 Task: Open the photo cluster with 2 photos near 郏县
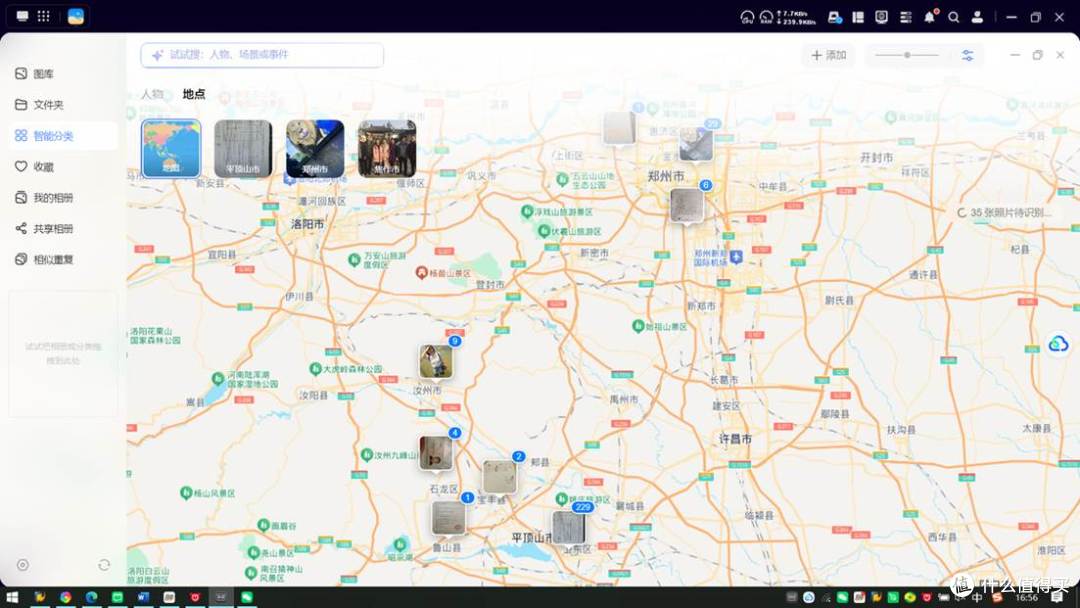click(500, 476)
